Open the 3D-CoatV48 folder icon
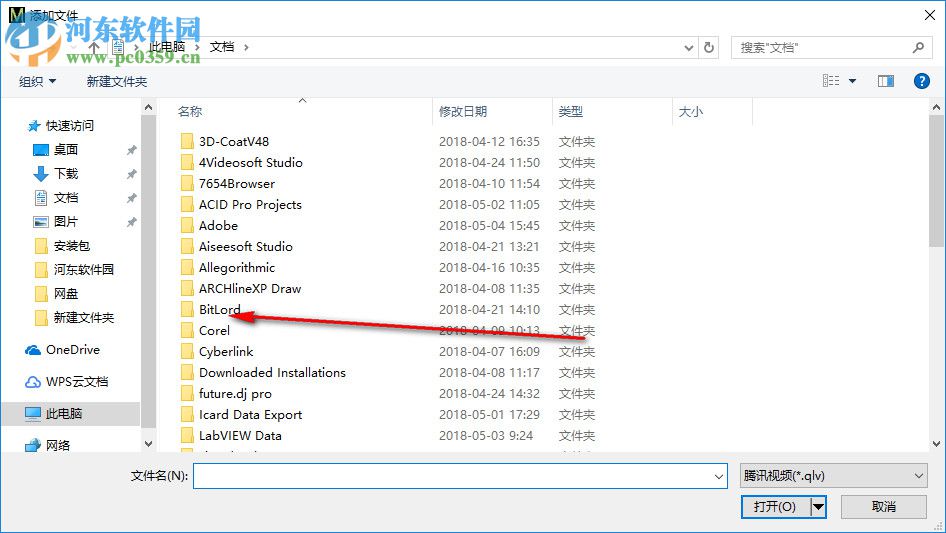The height and width of the screenshot is (533, 946). tap(187, 141)
